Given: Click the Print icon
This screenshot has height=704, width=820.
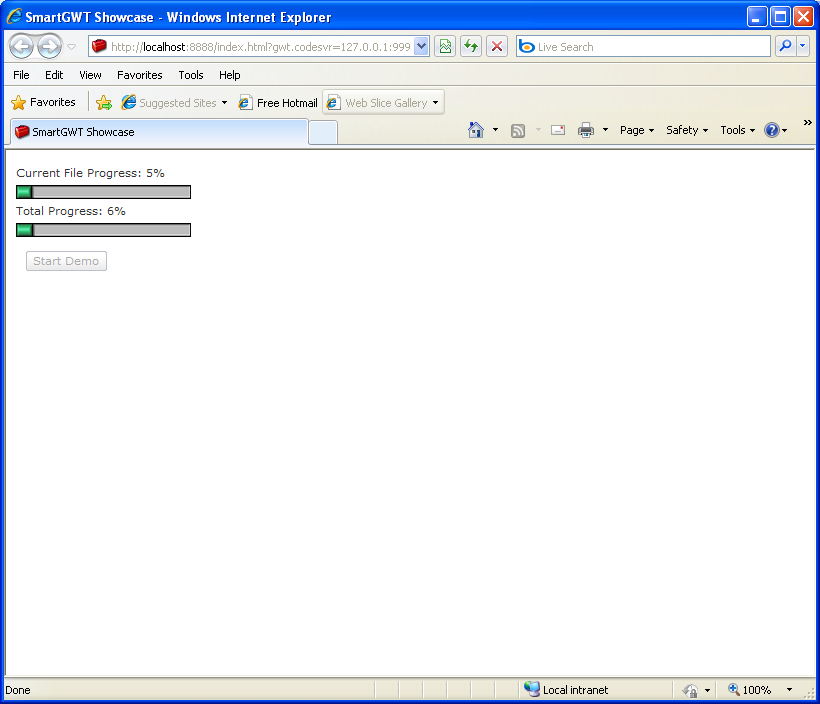Looking at the screenshot, I should click(586, 130).
